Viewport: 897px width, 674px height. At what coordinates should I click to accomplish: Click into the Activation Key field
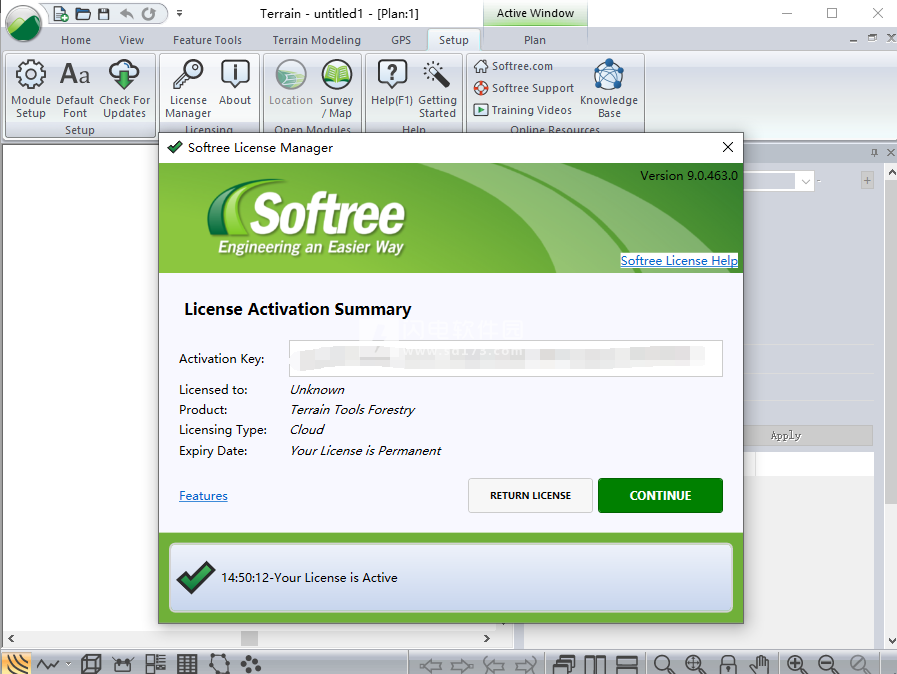tap(506, 358)
